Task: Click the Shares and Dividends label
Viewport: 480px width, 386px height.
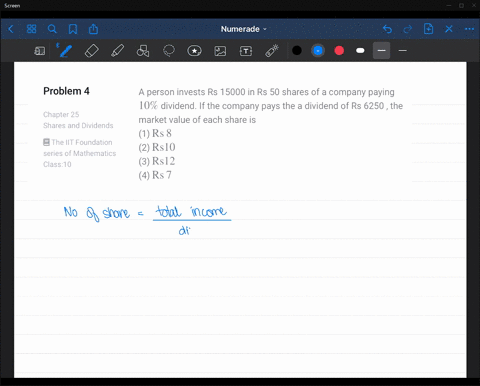Action: tap(78, 126)
